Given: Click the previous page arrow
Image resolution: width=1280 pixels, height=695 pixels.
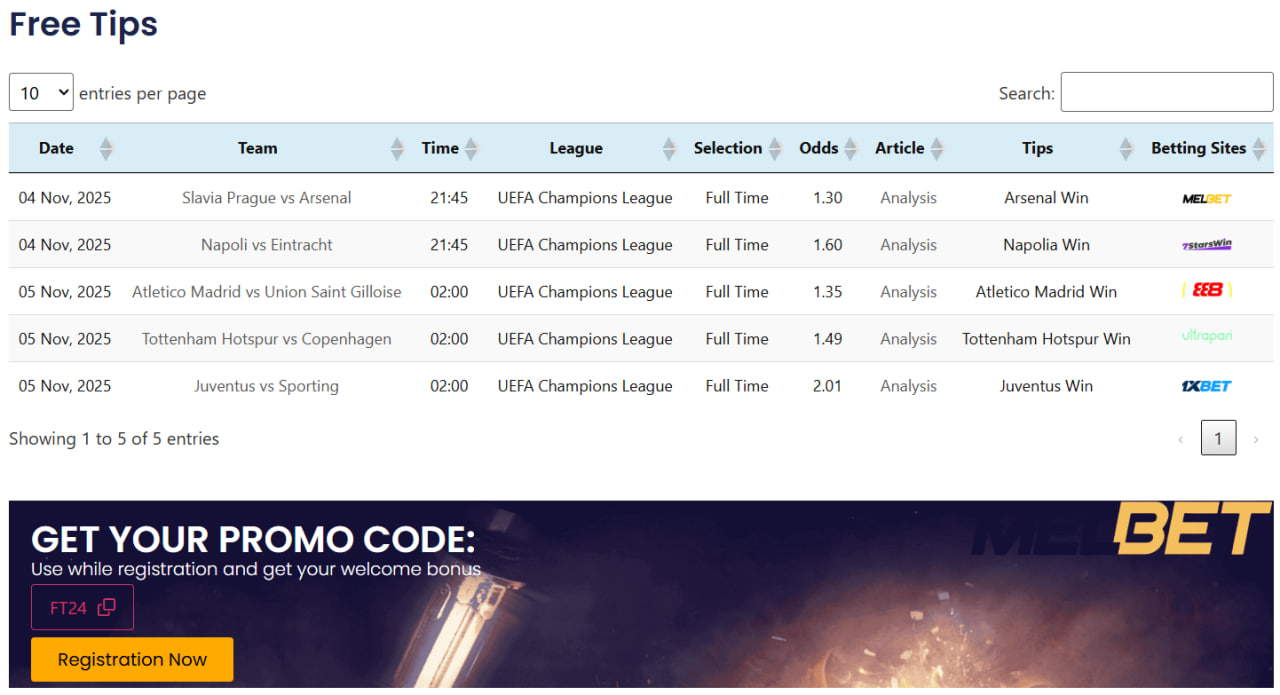Looking at the screenshot, I should tap(1180, 439).
